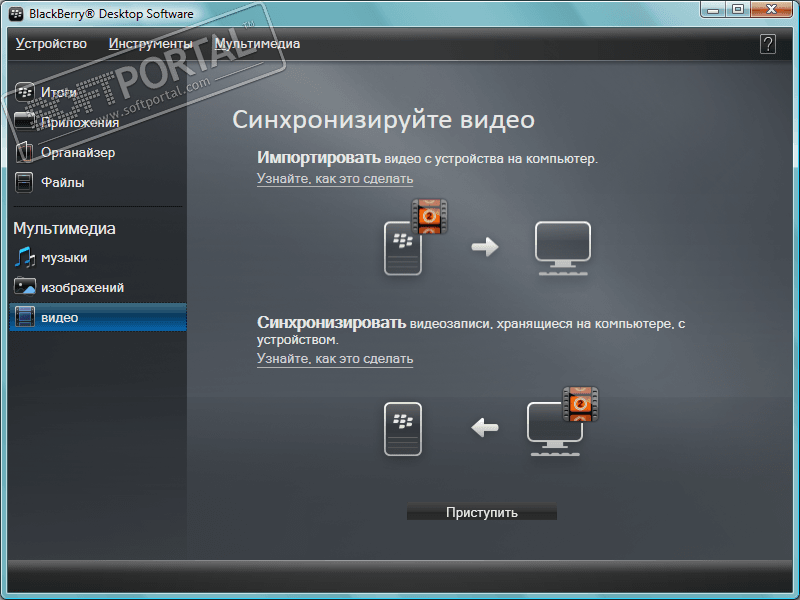The height and width of the screenshot is (600, 800).
Task: Click the Органайзер book icon
Action: pos(24,152)
